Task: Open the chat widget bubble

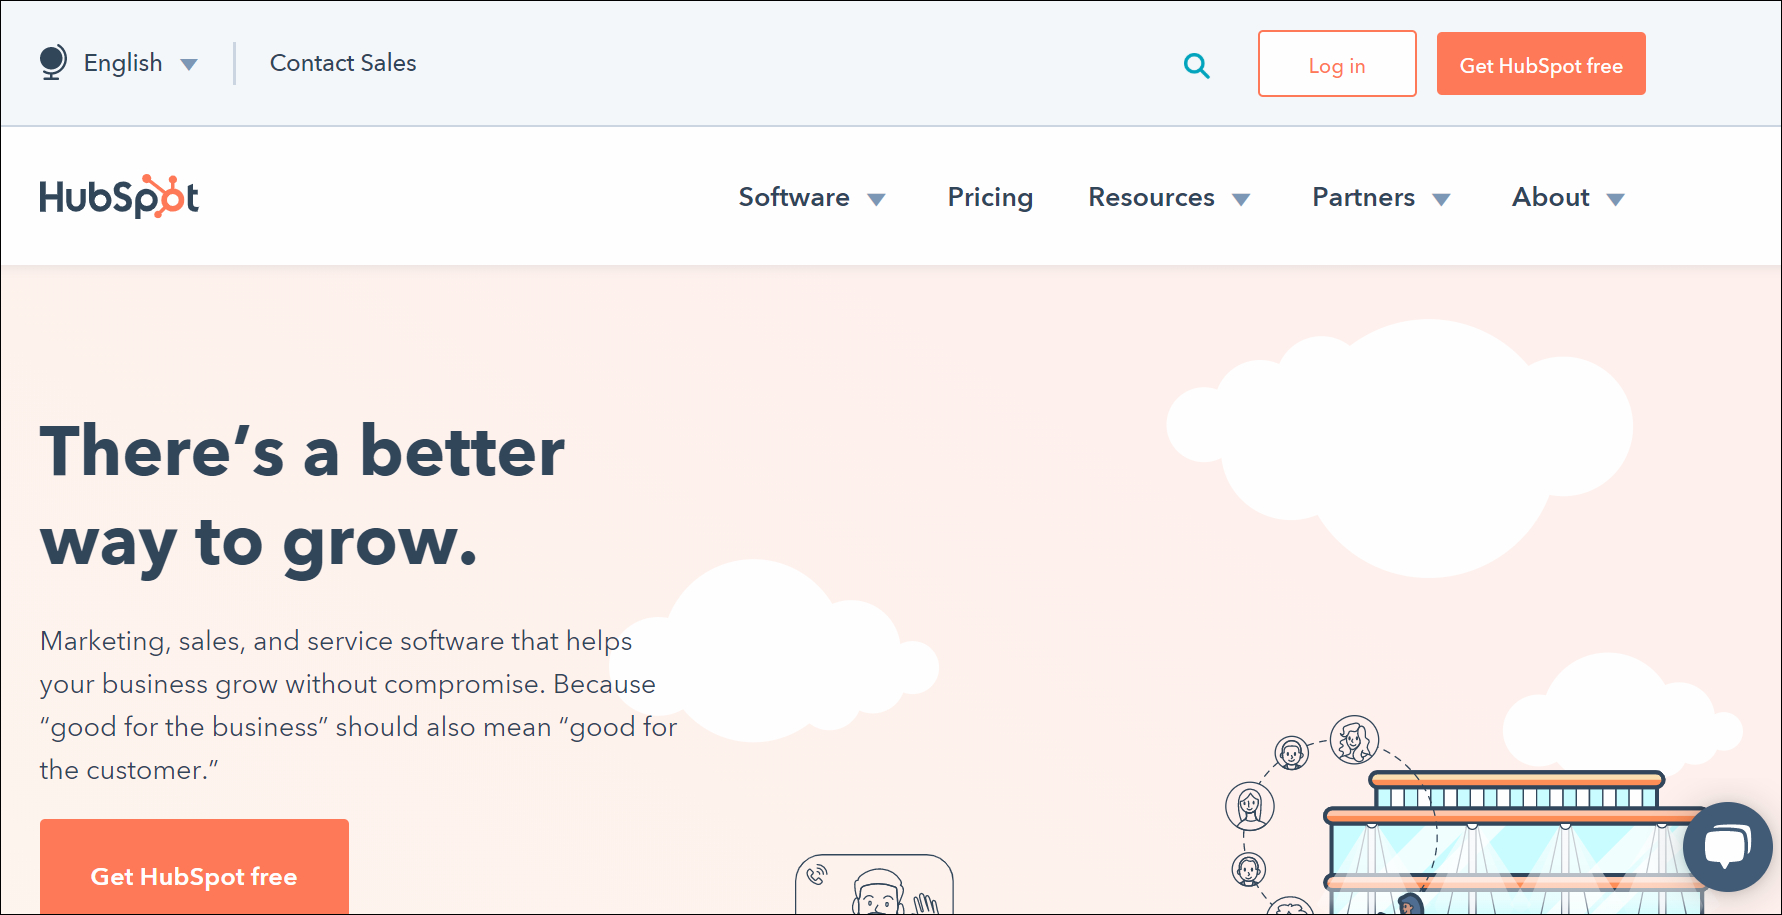Action: click(x=1726, y=846)
